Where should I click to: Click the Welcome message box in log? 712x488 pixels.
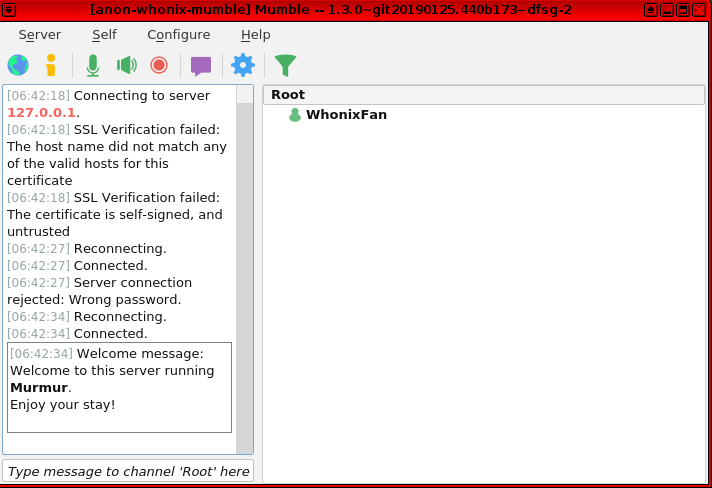[119, 388]
